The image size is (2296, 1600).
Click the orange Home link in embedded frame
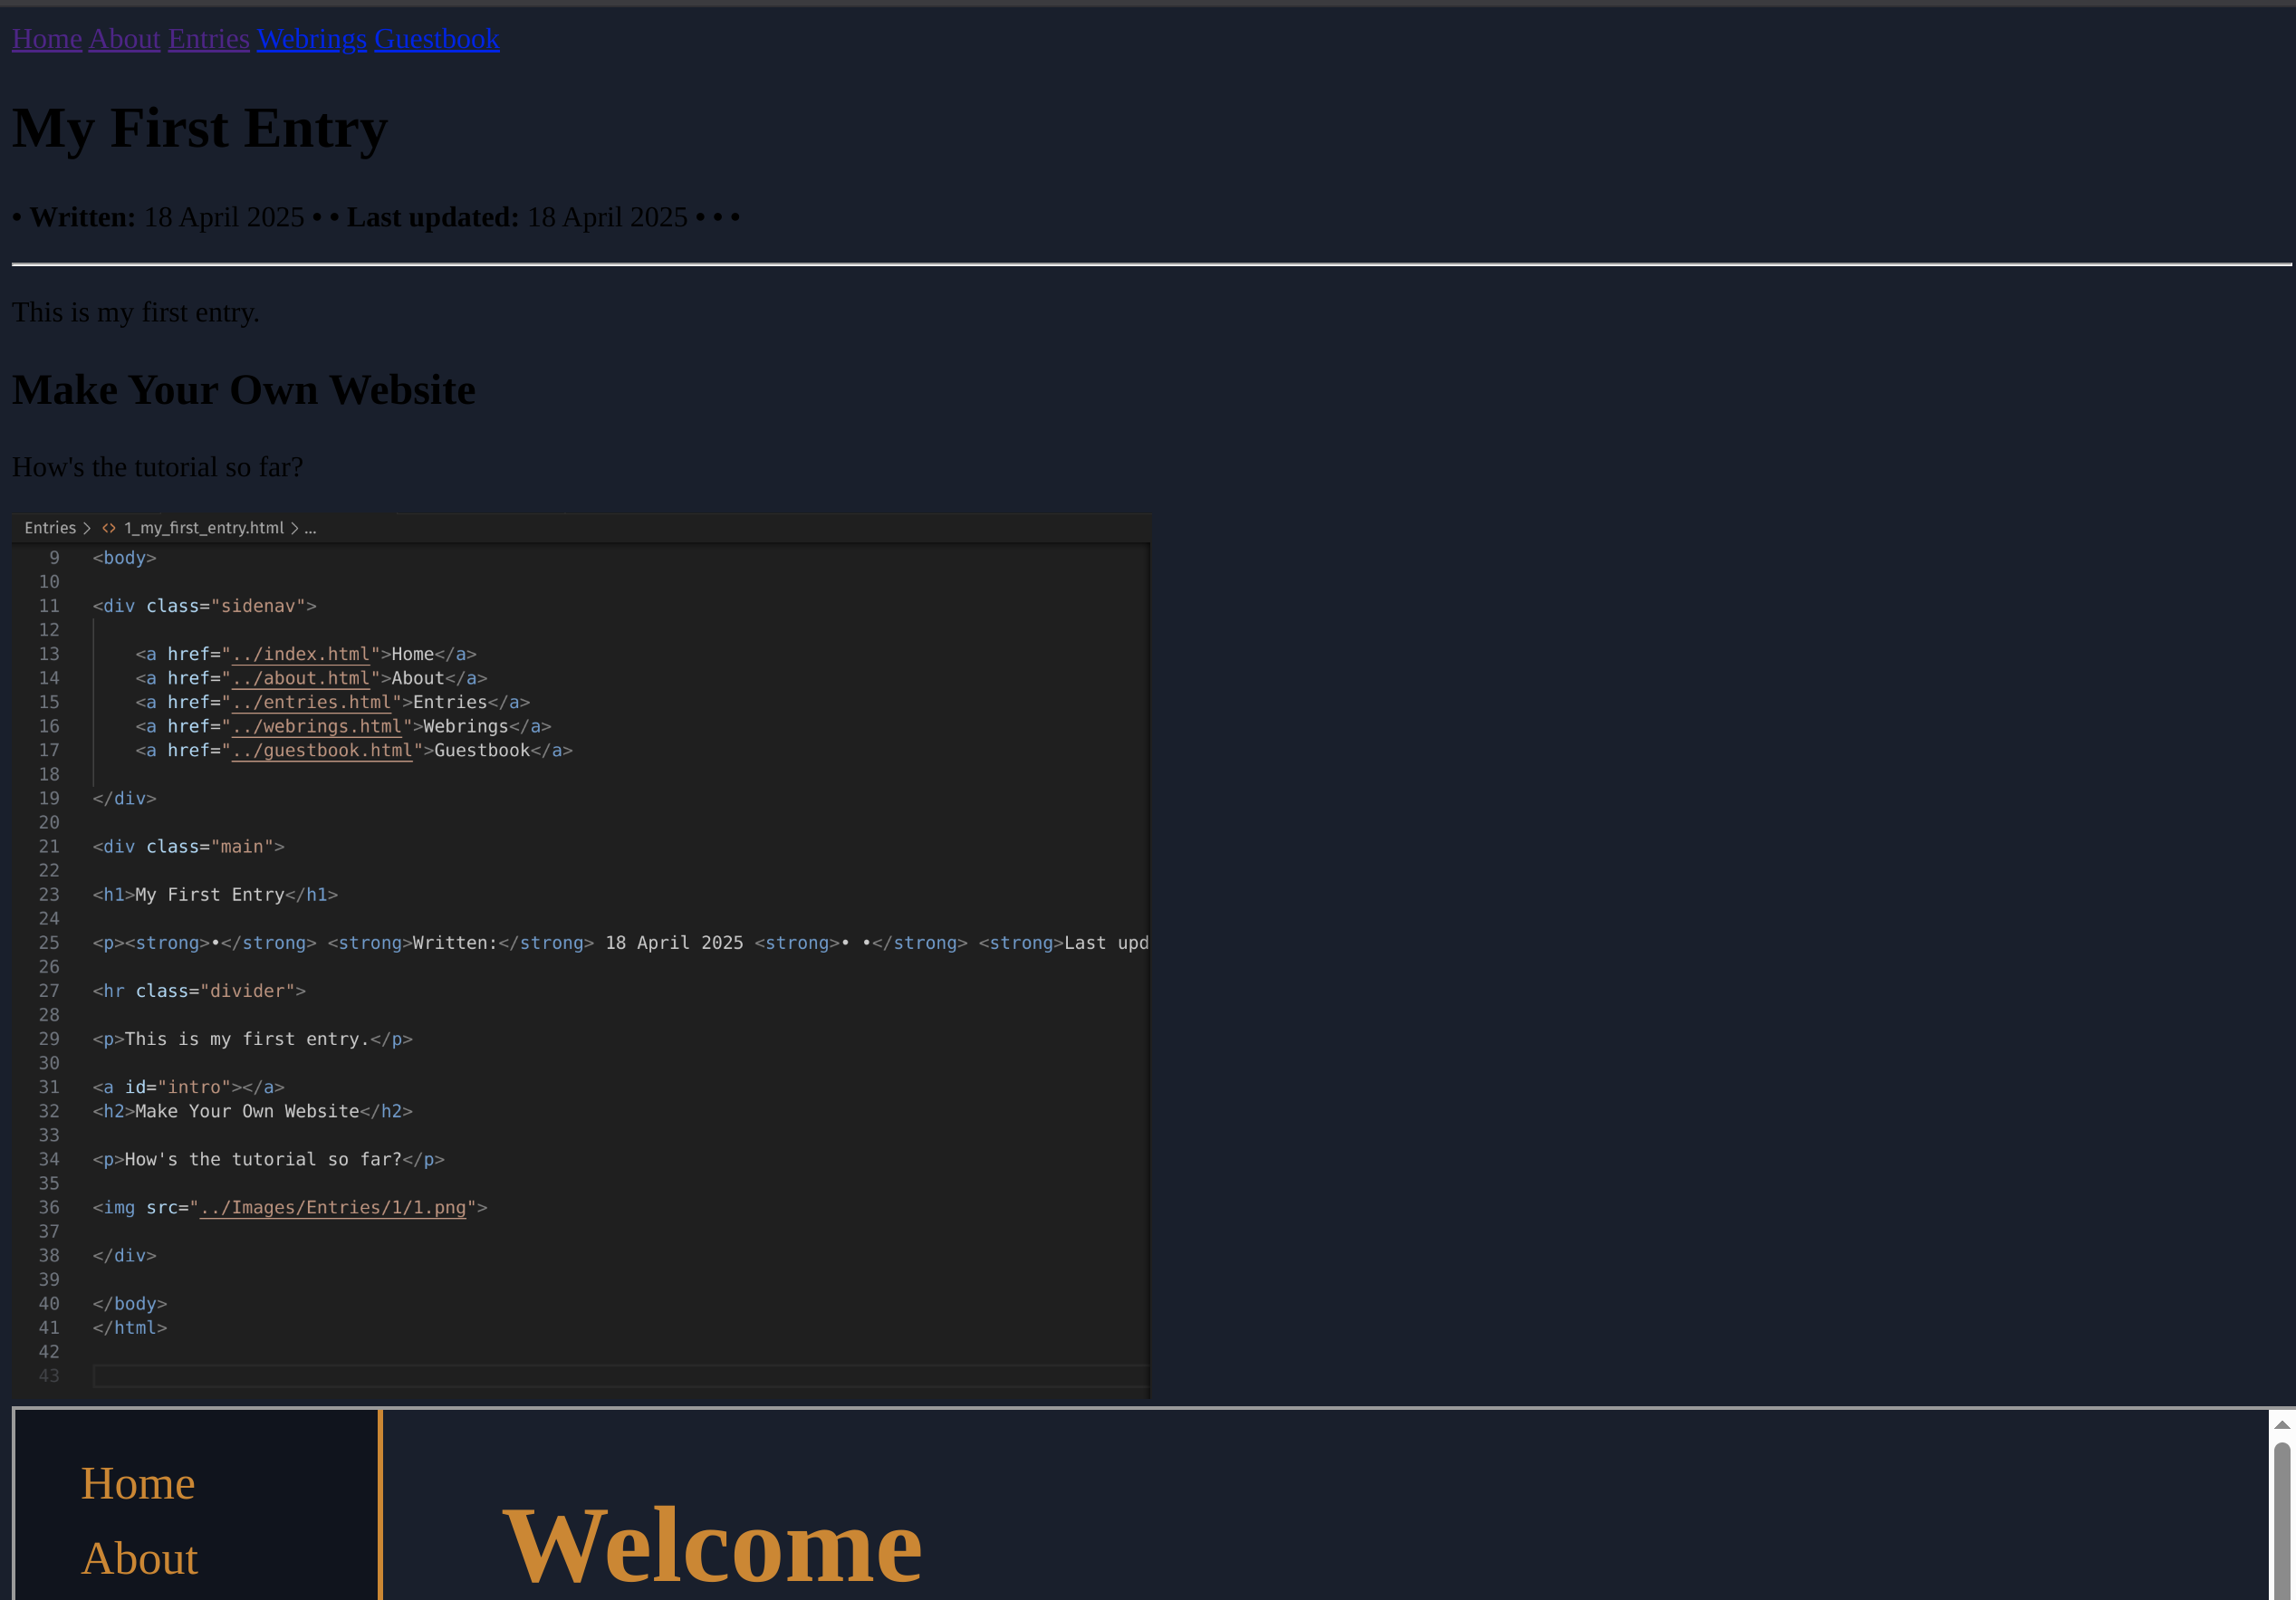tap(138, 1483)
